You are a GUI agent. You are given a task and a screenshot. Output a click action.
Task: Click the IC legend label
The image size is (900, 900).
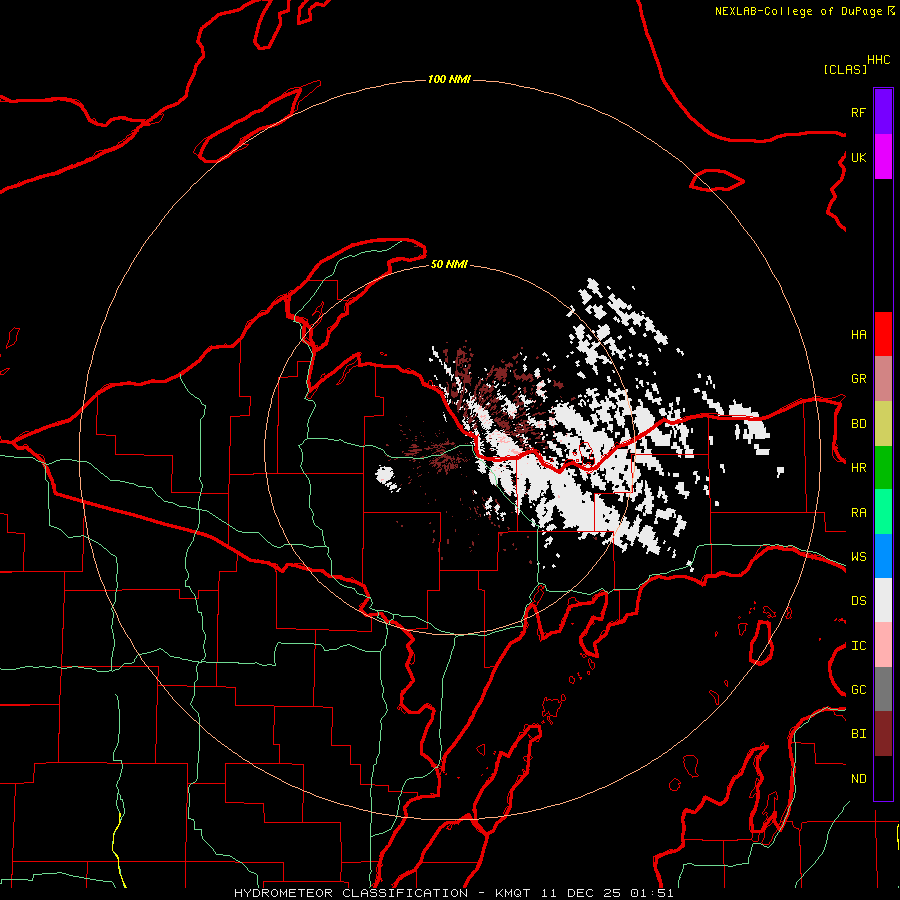pyautogui.click(x=858, y=646)
